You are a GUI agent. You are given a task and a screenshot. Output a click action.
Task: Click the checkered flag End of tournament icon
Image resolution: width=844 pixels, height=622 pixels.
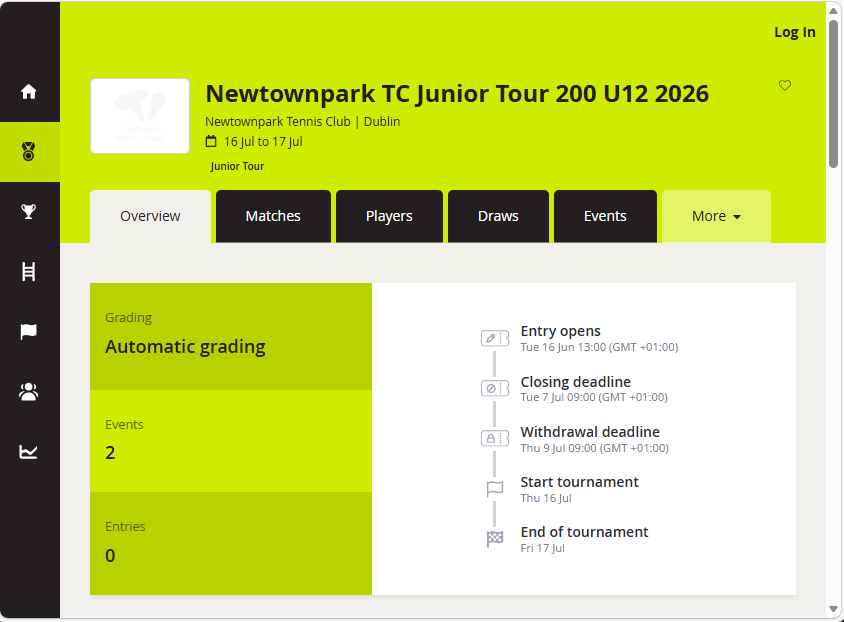pyautogui.click(x=494, y=538)
